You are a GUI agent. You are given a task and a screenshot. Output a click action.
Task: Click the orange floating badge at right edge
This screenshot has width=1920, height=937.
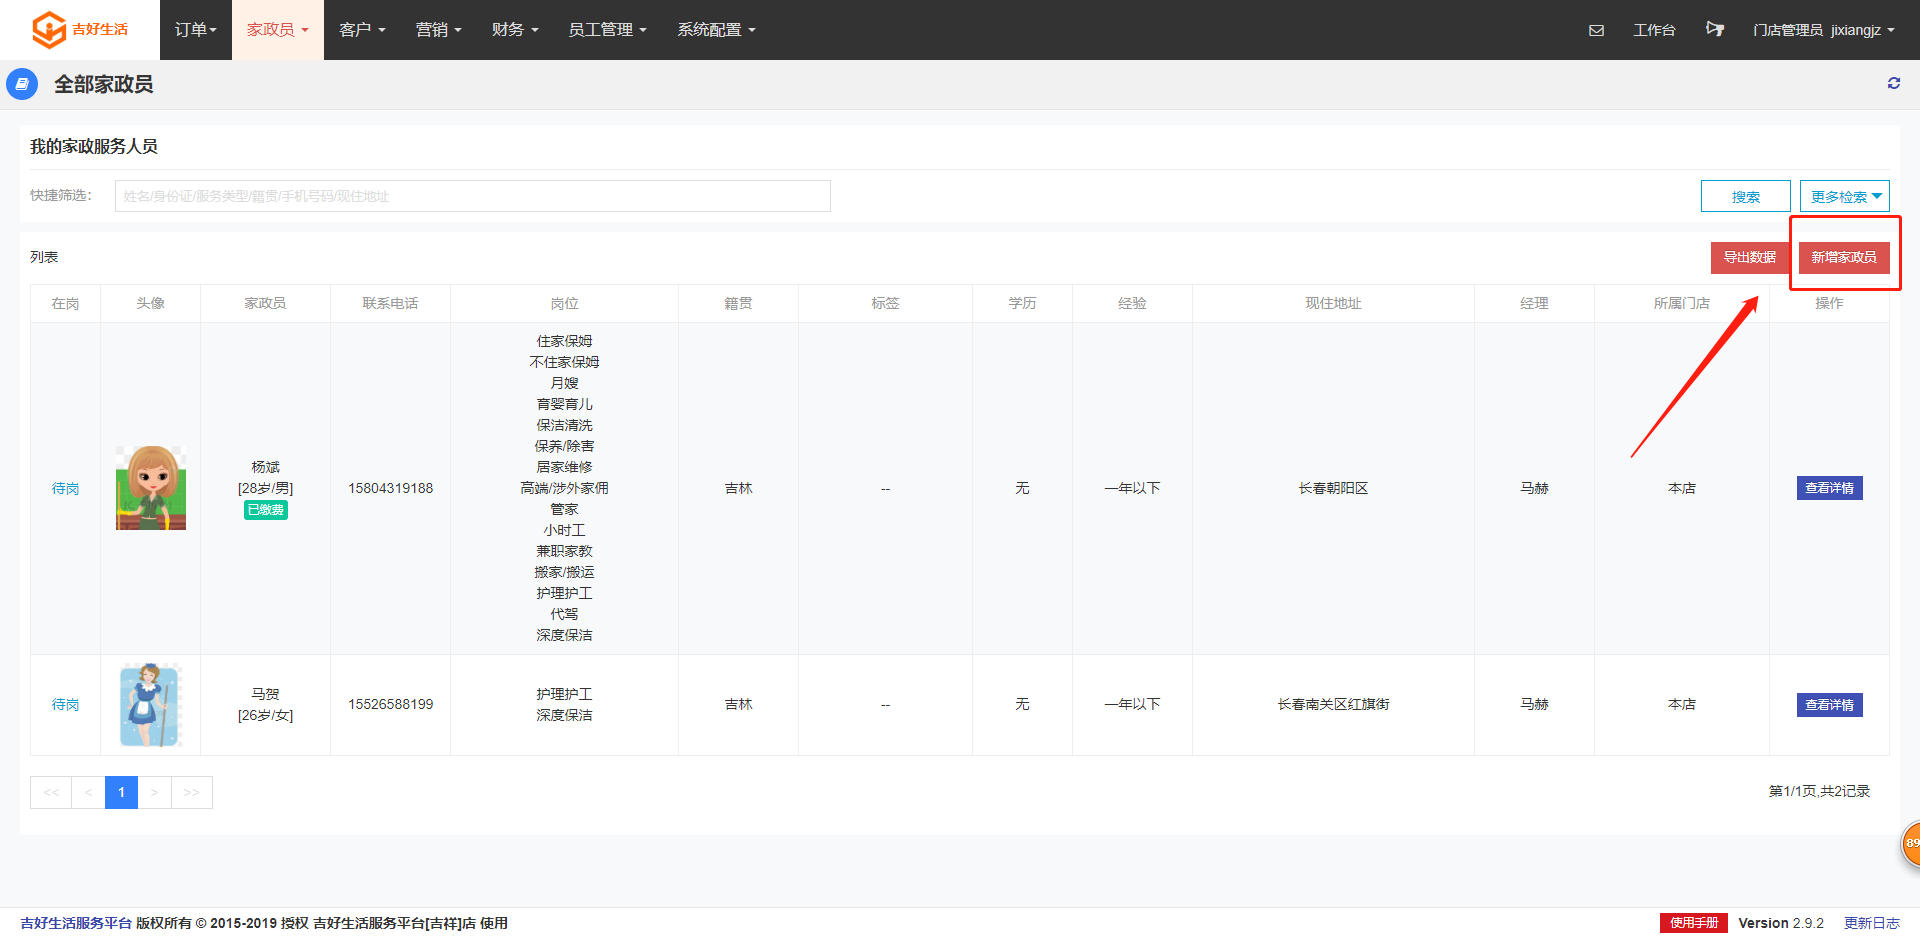pos(1910,843)
